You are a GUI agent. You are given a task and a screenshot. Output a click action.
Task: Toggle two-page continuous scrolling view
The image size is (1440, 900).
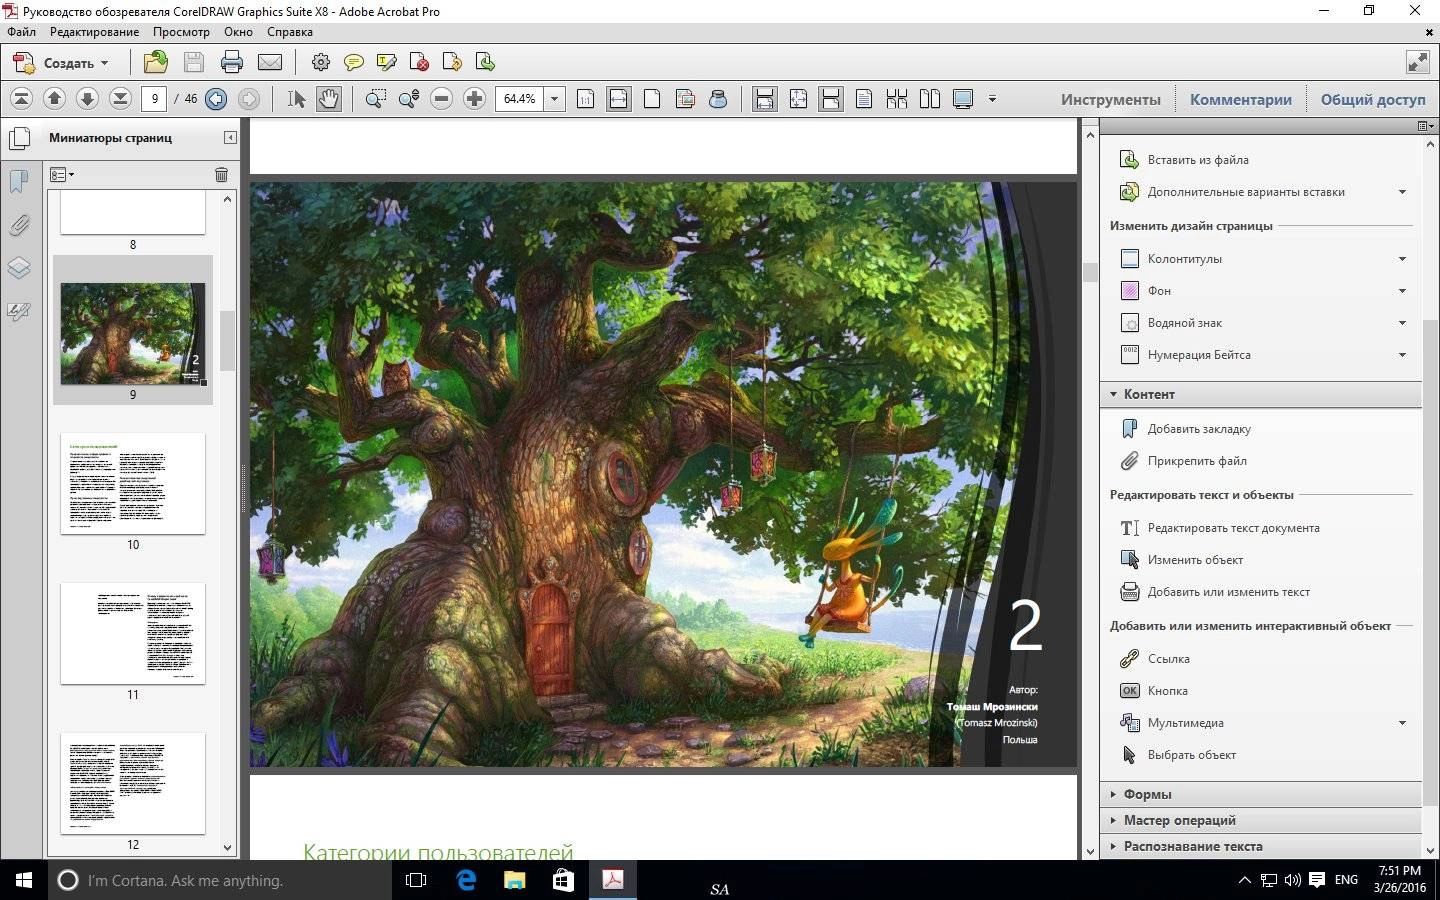coord(897,98)
